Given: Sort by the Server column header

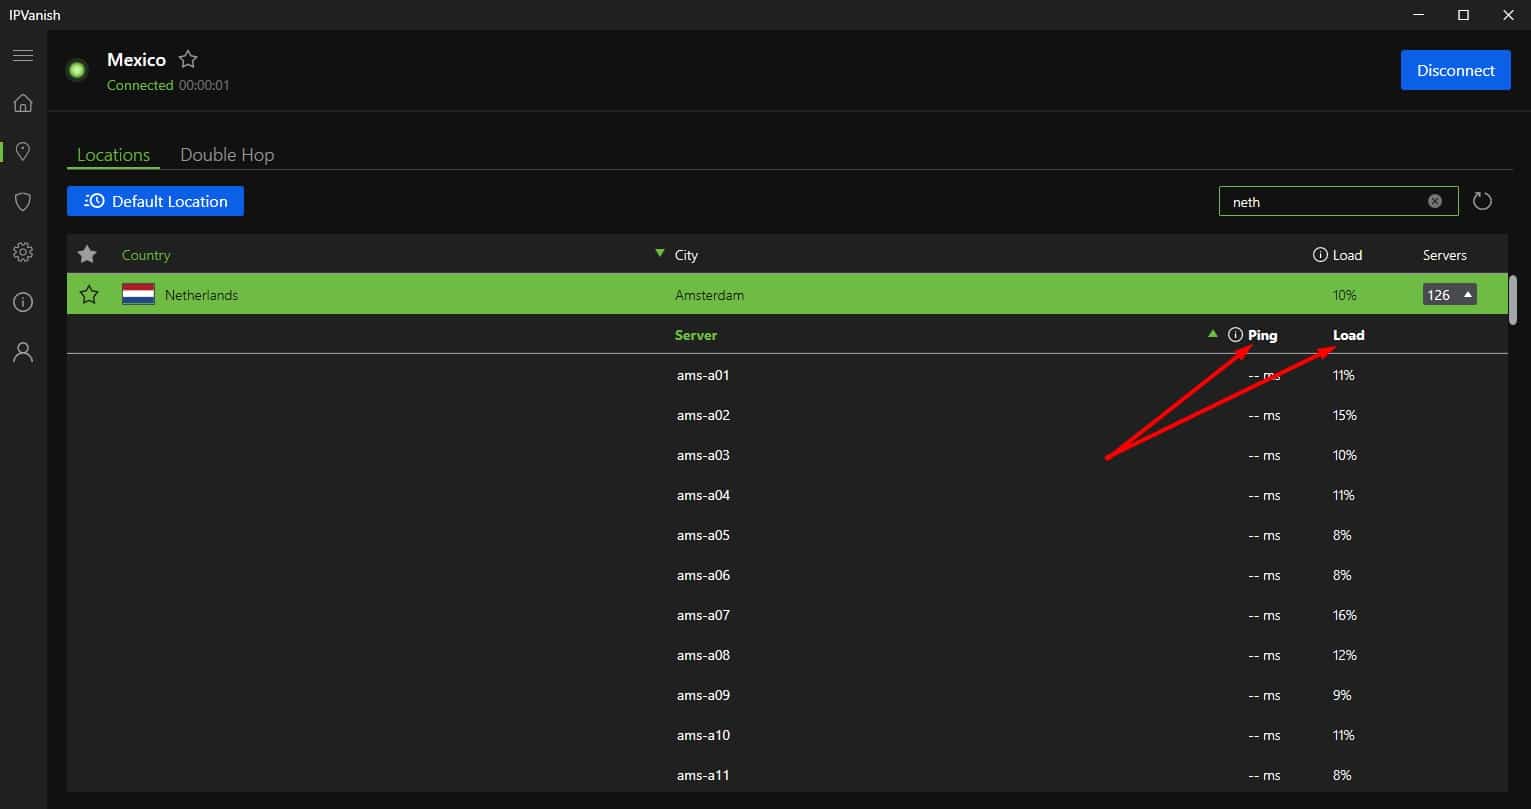Looking at the screenshot, I should [x=696, y=335].
